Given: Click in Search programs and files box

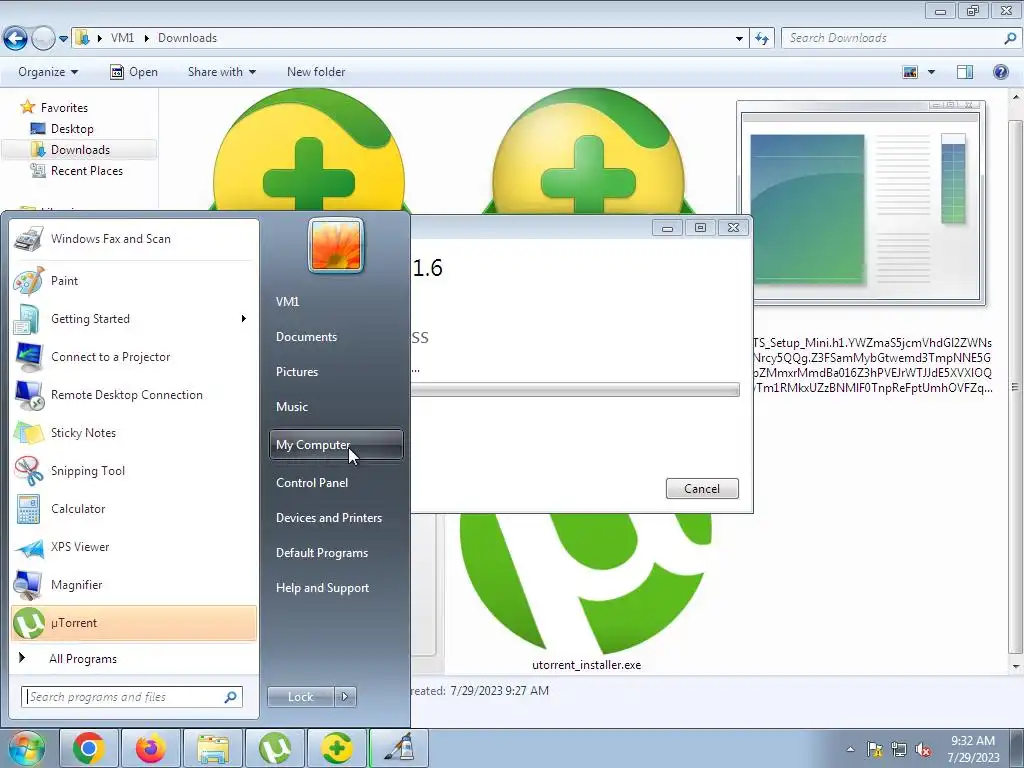Looking at the screenshot, I should [x=132, y=697].
